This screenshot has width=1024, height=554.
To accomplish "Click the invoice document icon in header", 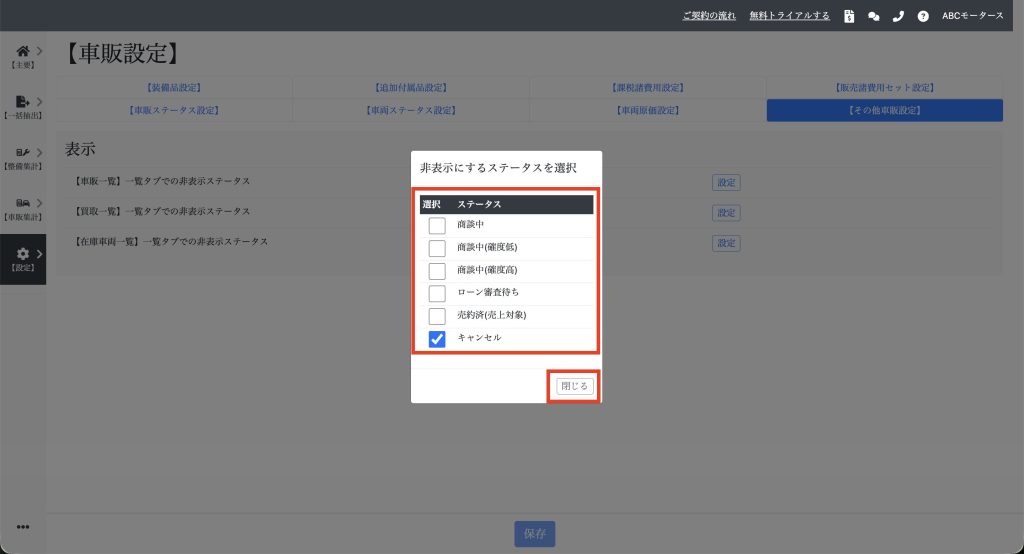I will (x=849, y=16).
